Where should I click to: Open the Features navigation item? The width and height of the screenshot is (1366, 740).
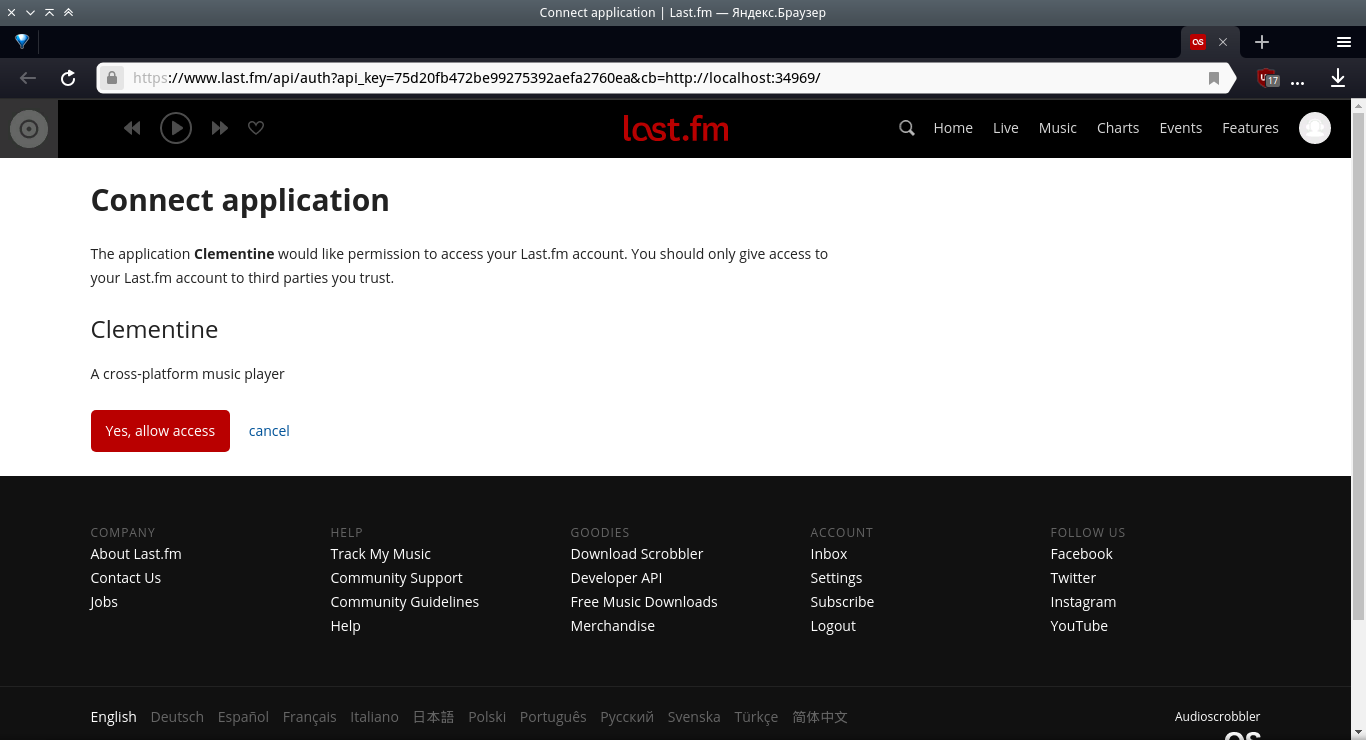[x=1250, y=128]
